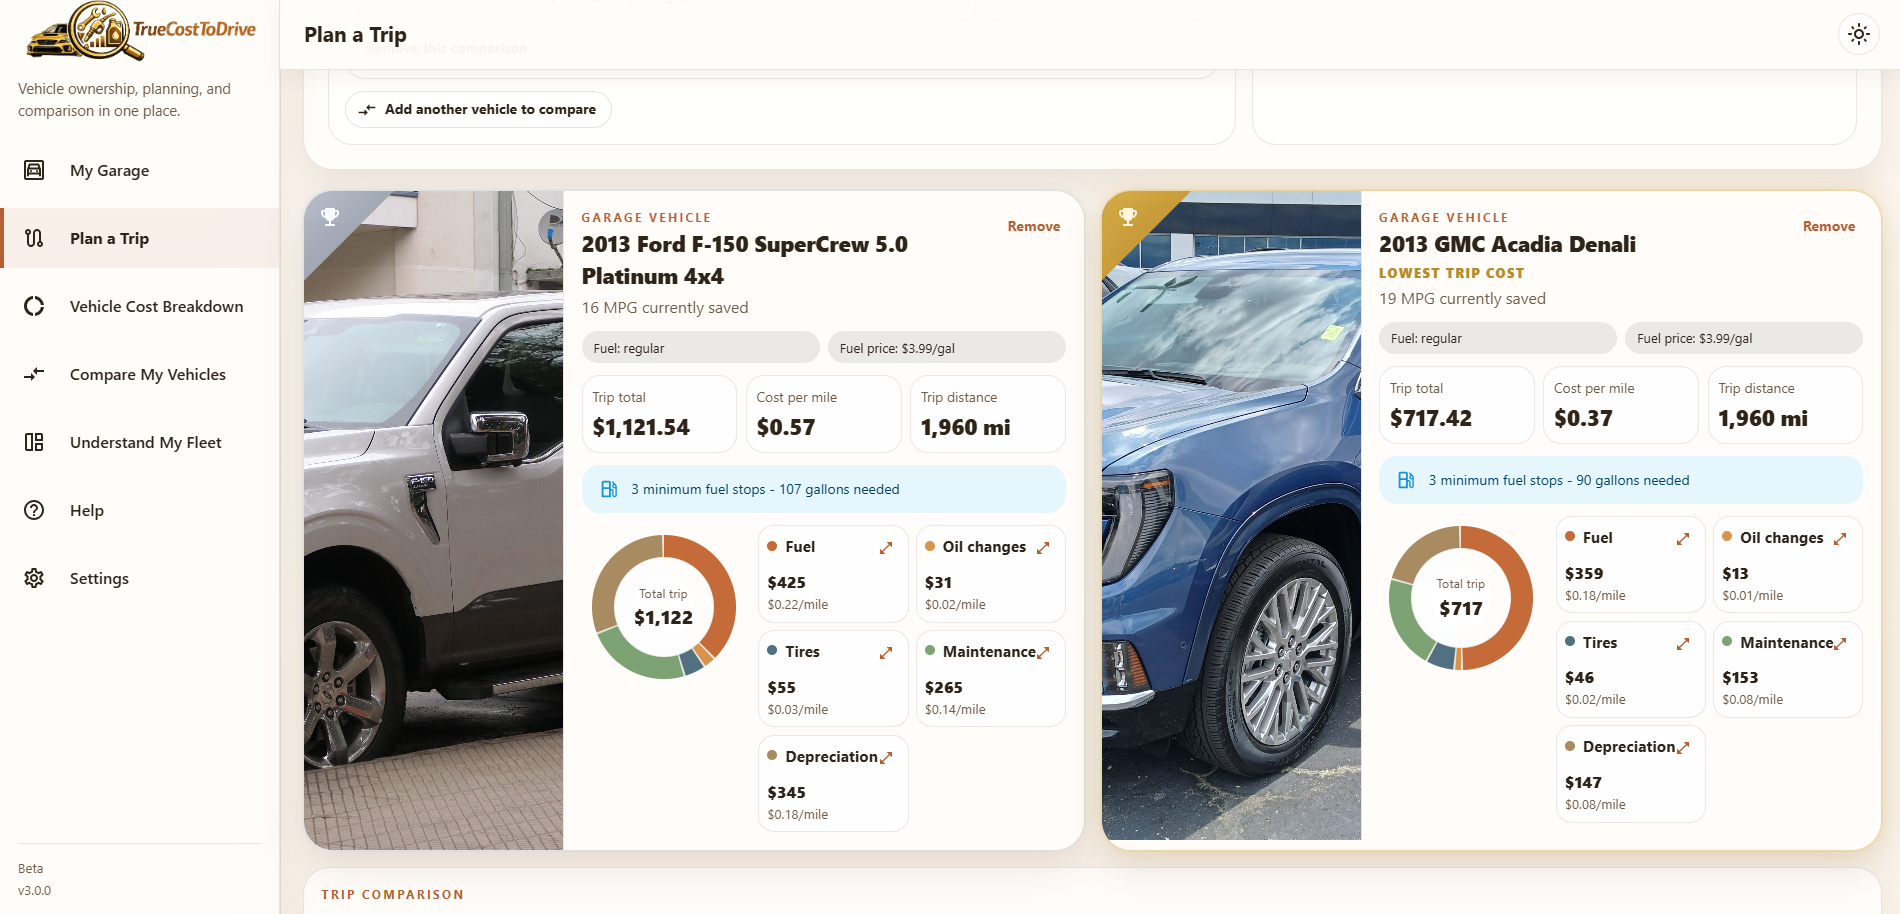Go to Compare My Vehicles

point(140,374)
